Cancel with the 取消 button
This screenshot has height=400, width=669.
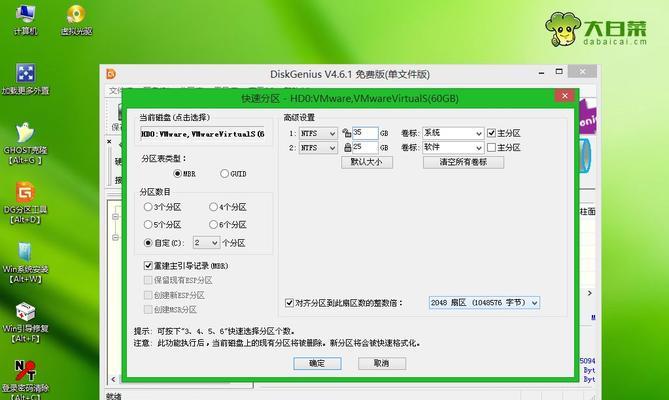[382, 363]
